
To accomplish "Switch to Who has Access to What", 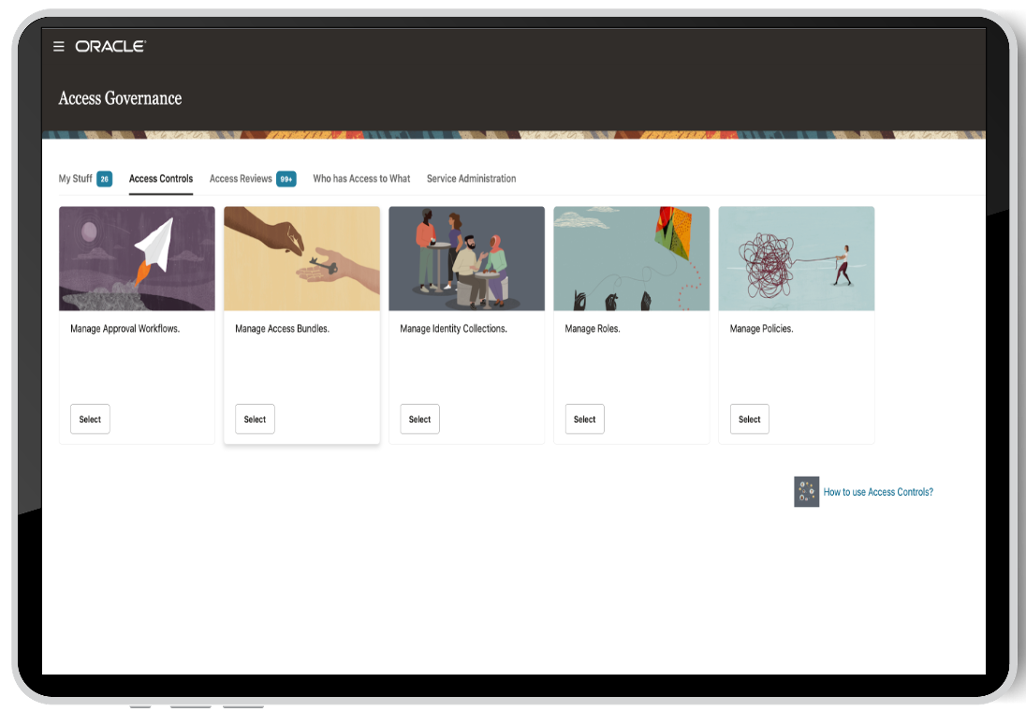I will (361, 178).
